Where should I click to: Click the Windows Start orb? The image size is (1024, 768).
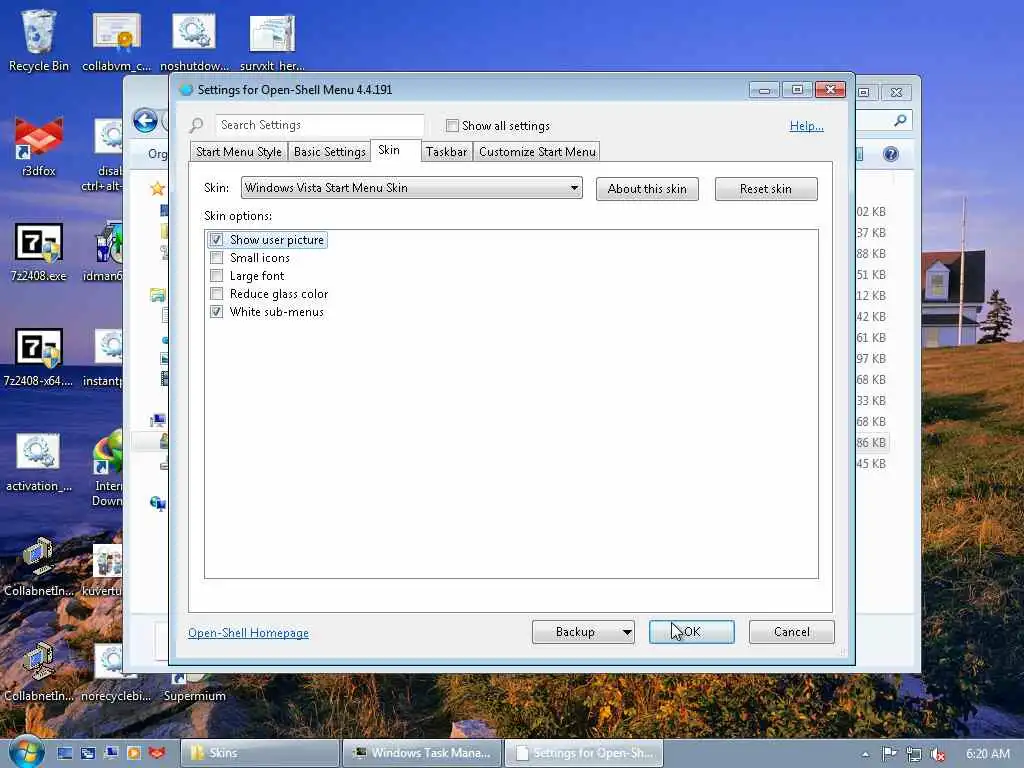pyautogui.click(x=25, y=752)
